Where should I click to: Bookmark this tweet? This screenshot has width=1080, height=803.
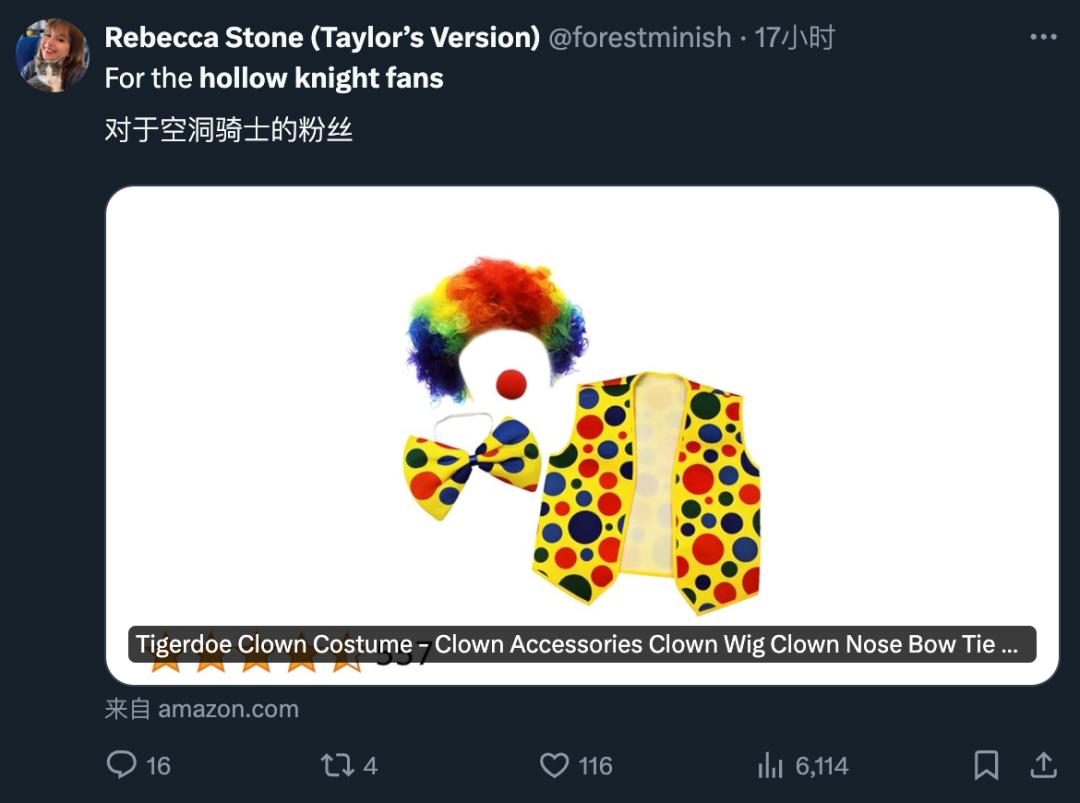986,766
